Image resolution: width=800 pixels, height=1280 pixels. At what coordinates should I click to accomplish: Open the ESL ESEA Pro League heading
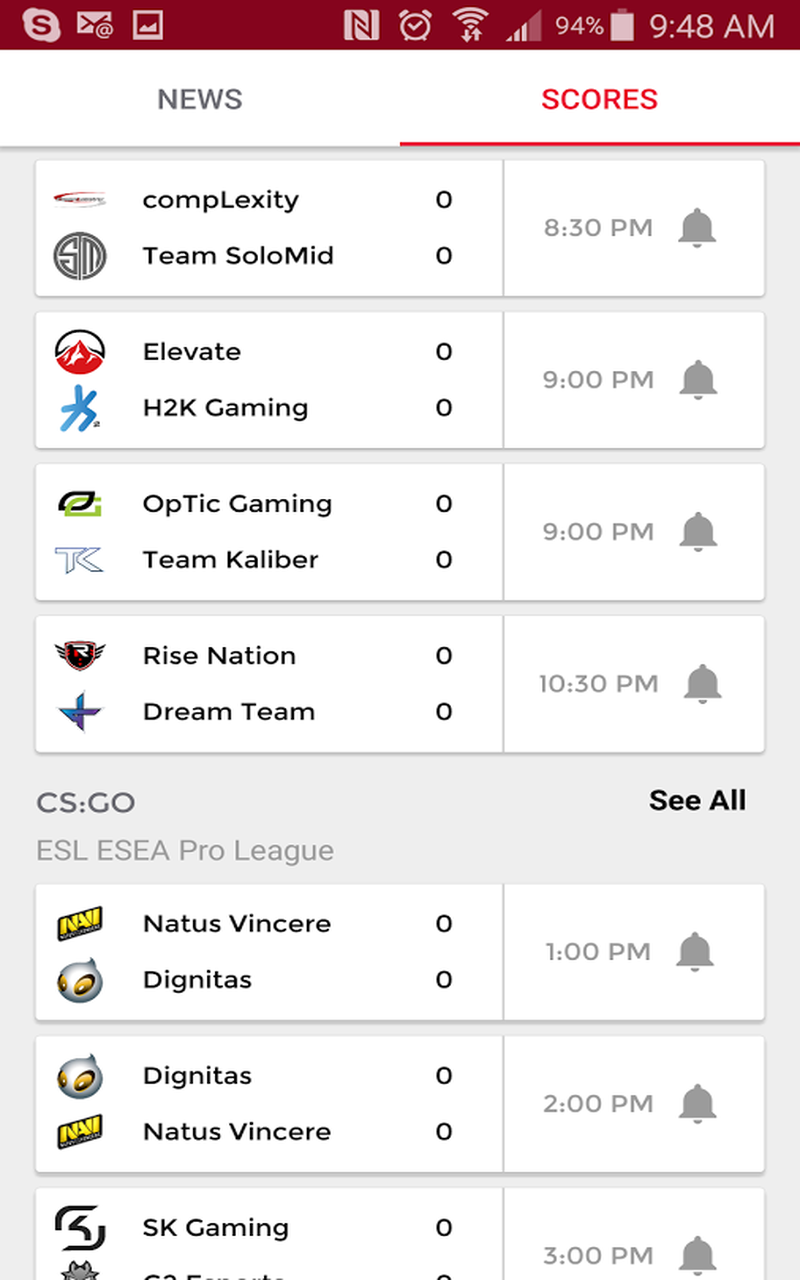(185, 851)
